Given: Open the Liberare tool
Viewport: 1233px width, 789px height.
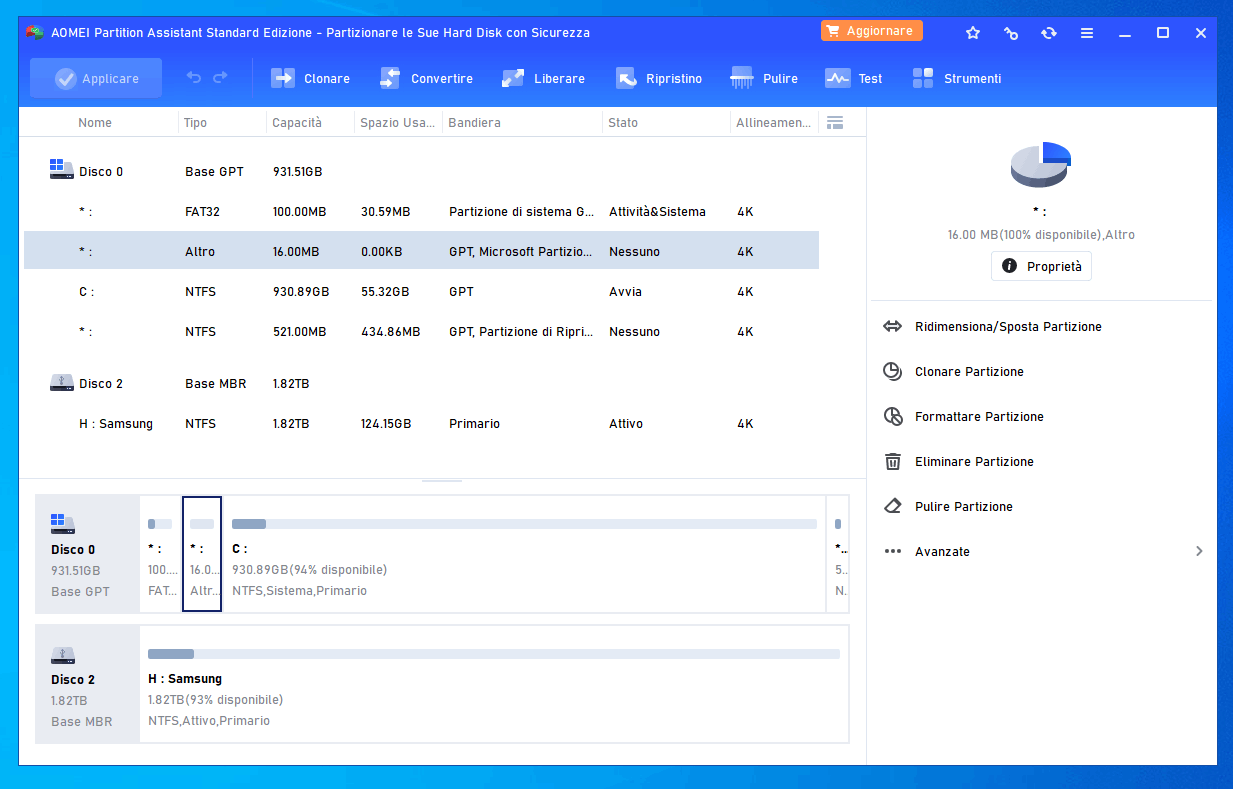Looking at the screenshot, I should tap(543, 78).
